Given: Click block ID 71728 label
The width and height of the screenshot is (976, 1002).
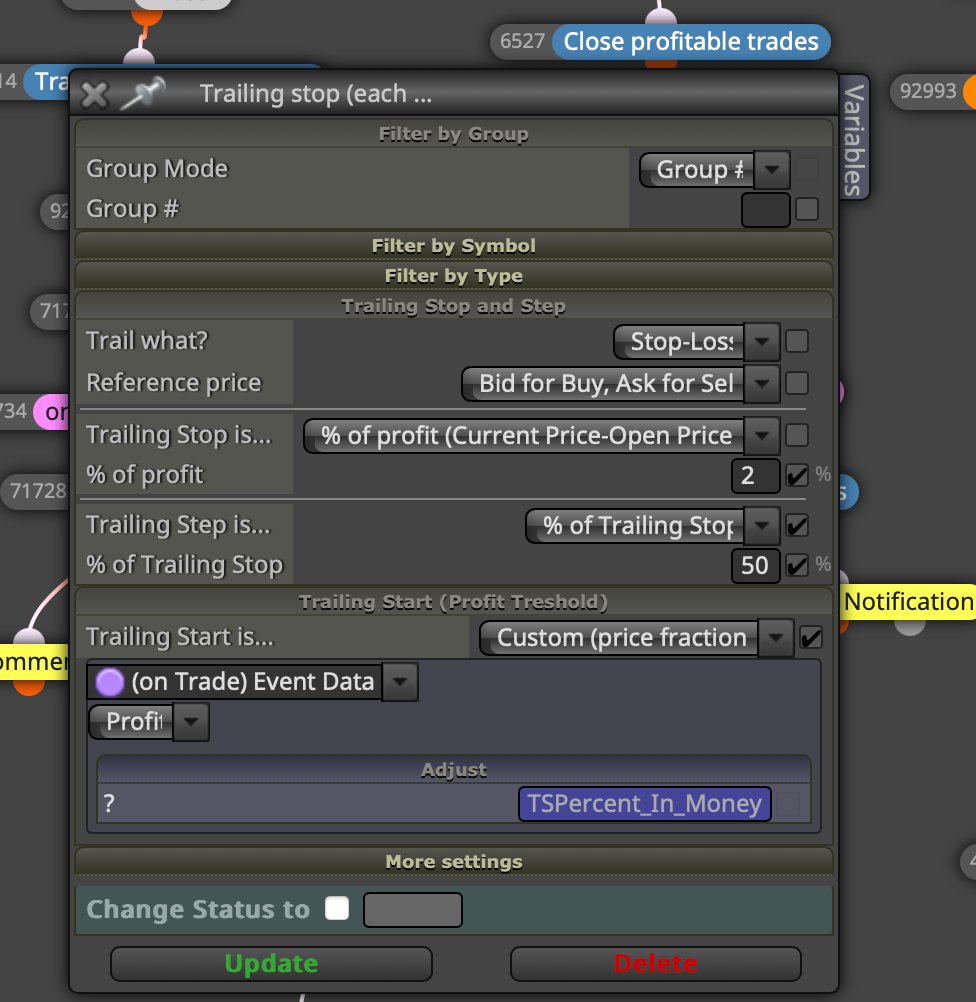Looking at the screenshot, I should pyautogui.click(x=38, y=491).
